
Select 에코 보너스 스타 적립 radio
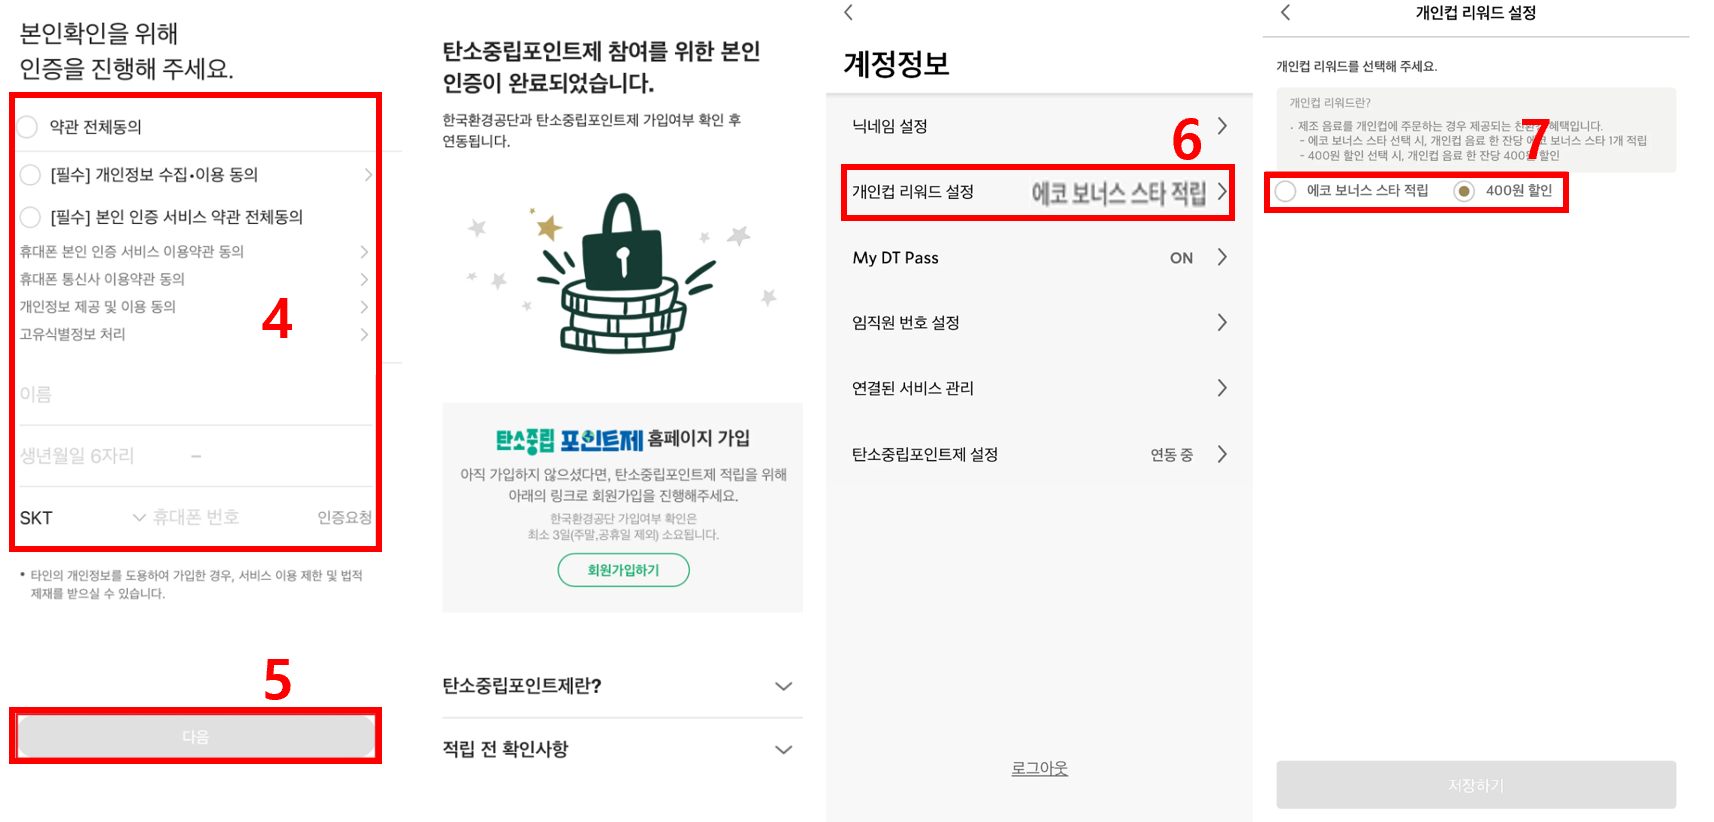(x=1286, y=191)
